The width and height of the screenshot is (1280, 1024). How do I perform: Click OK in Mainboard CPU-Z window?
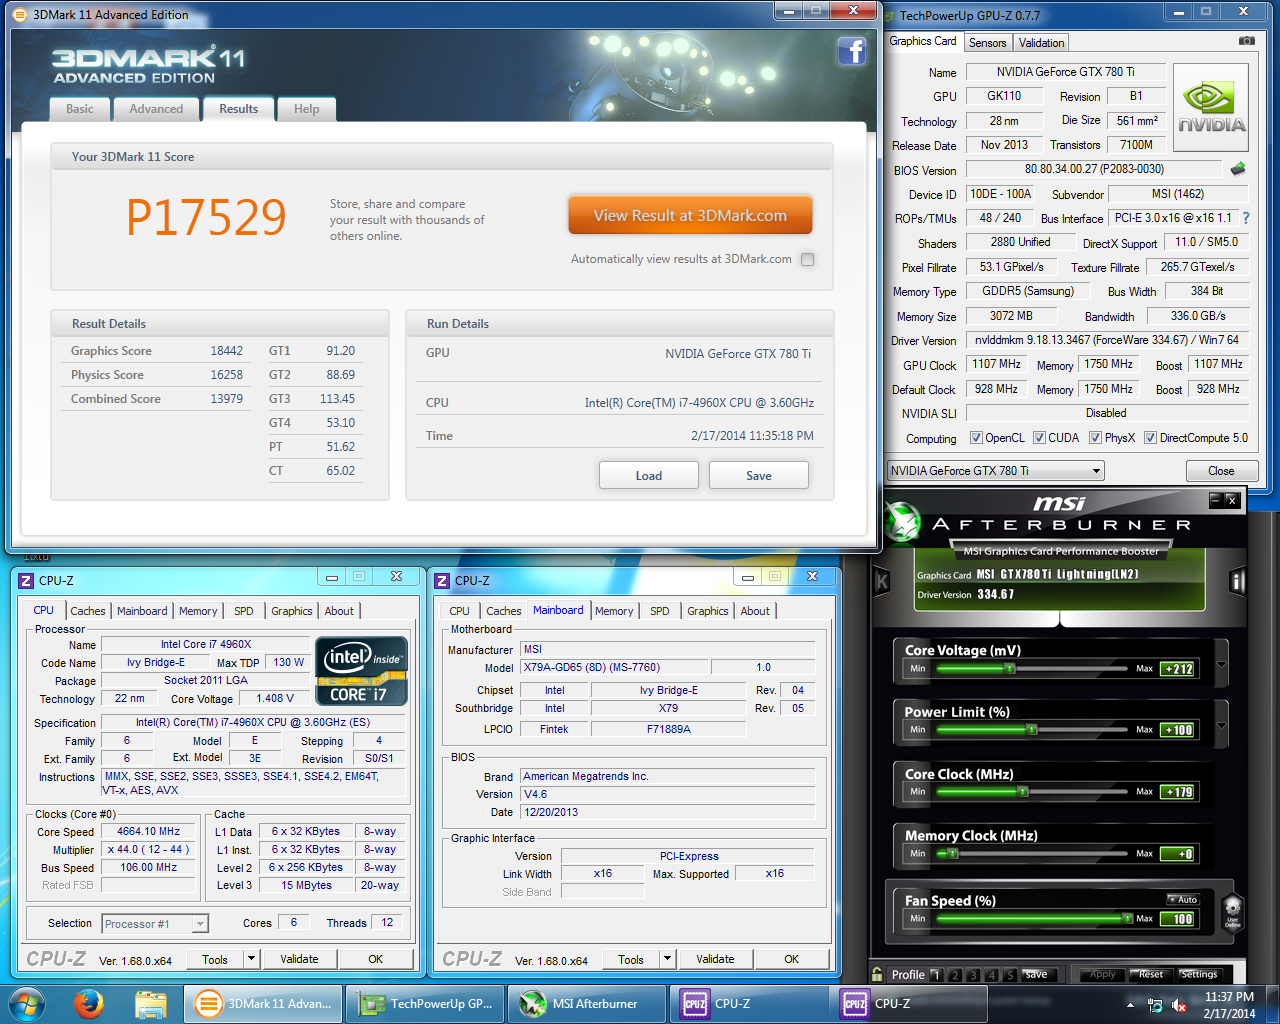[791, 959]
